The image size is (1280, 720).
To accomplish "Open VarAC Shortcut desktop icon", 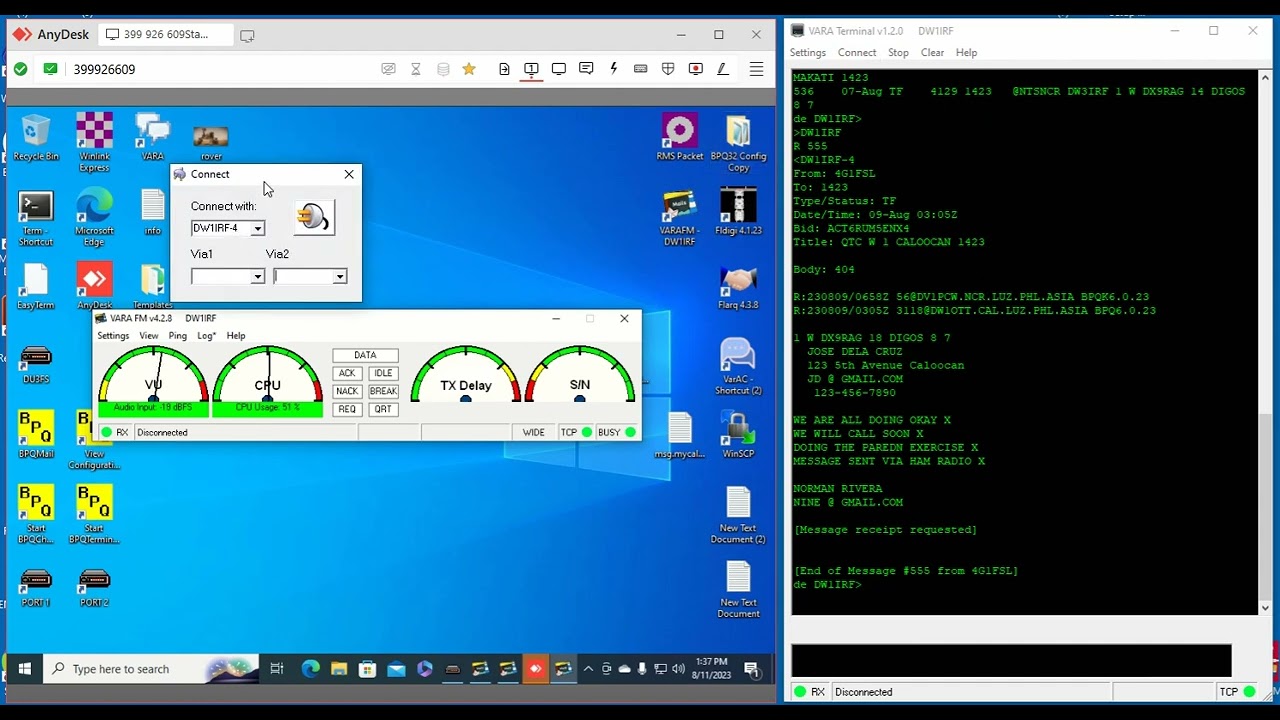I will pos(738,366).
